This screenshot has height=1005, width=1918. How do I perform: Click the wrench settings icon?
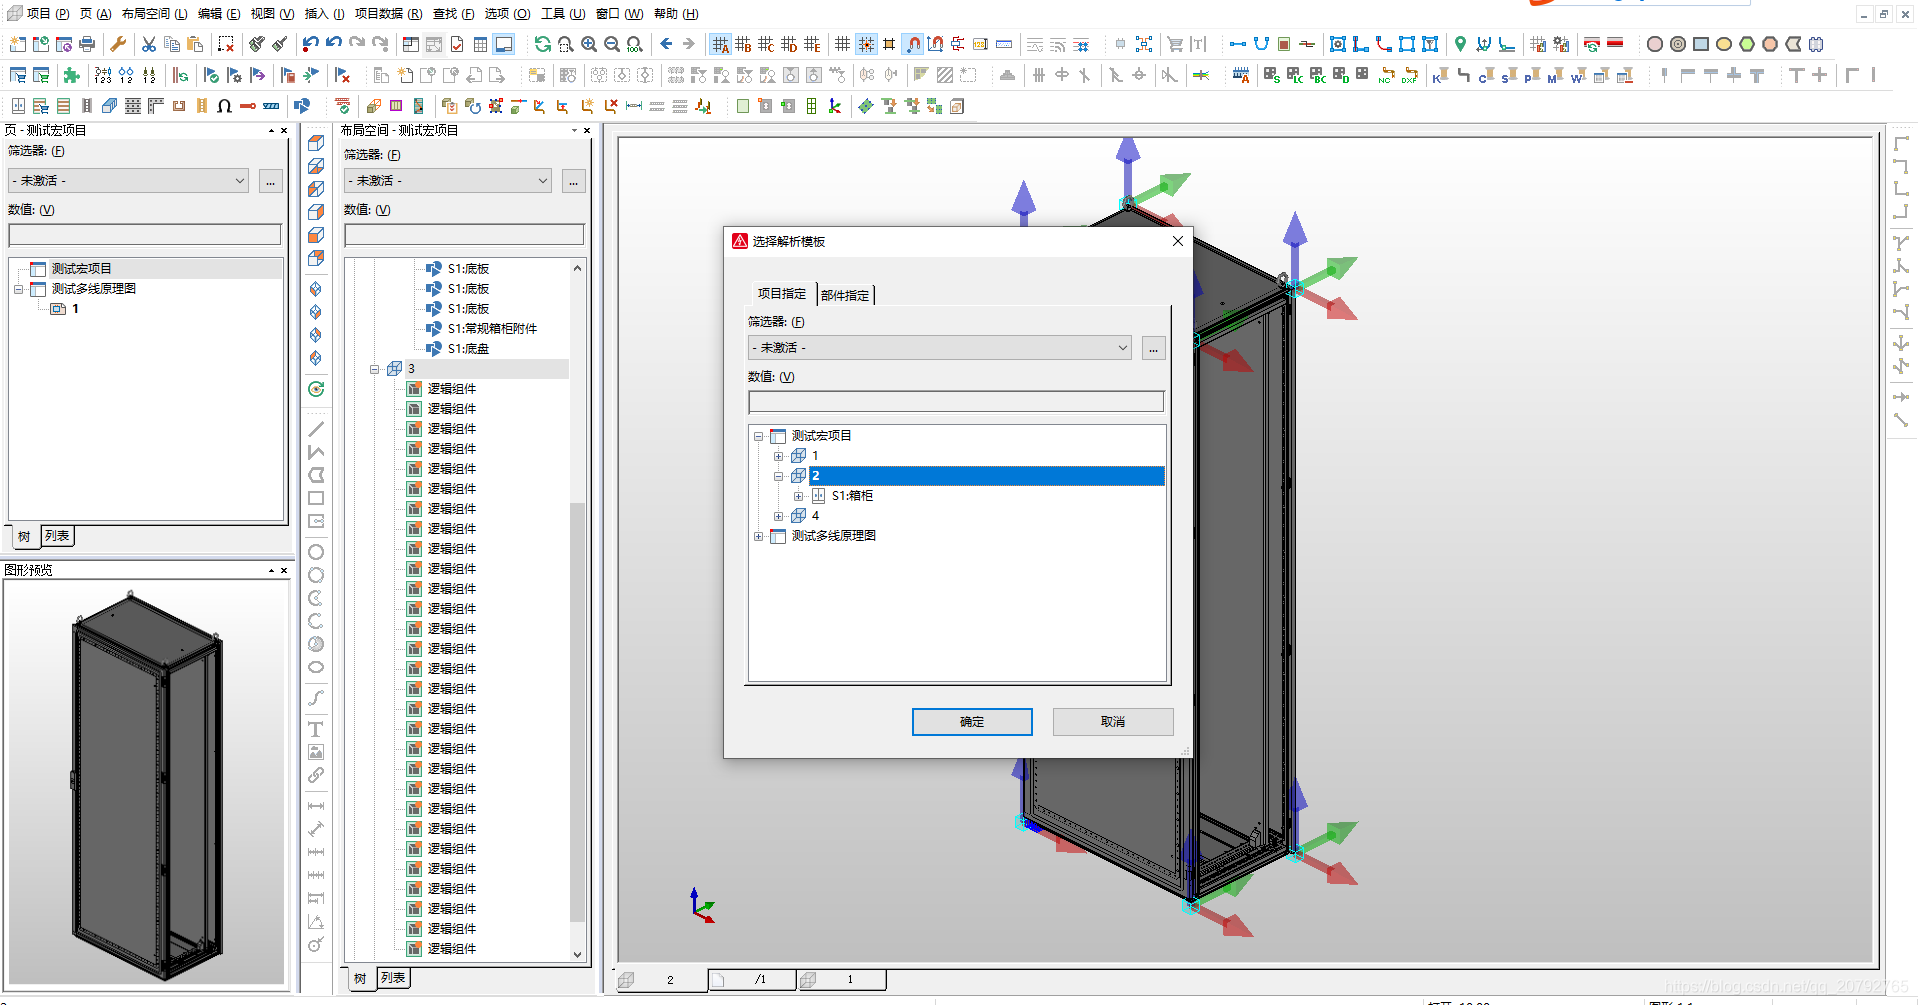[x=118, y=44]
